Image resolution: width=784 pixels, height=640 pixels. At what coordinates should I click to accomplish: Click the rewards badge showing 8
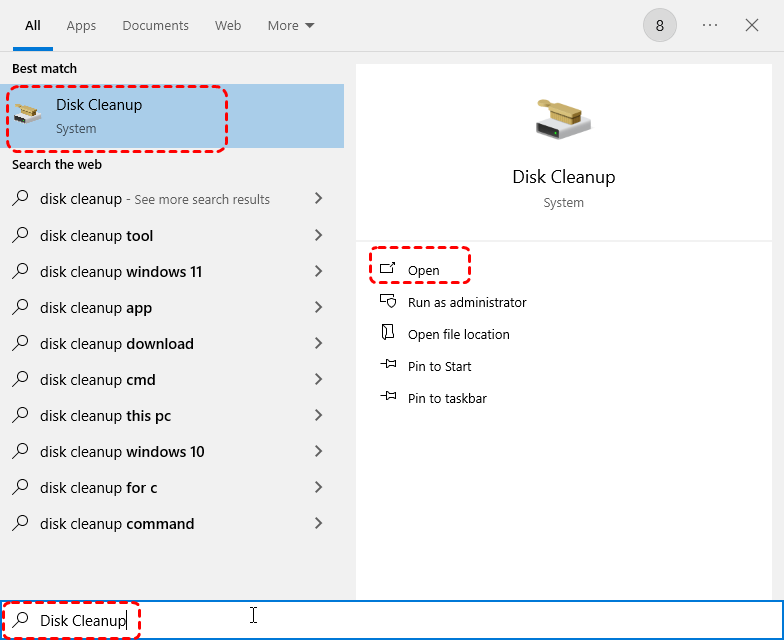click(x=660, y=25)
